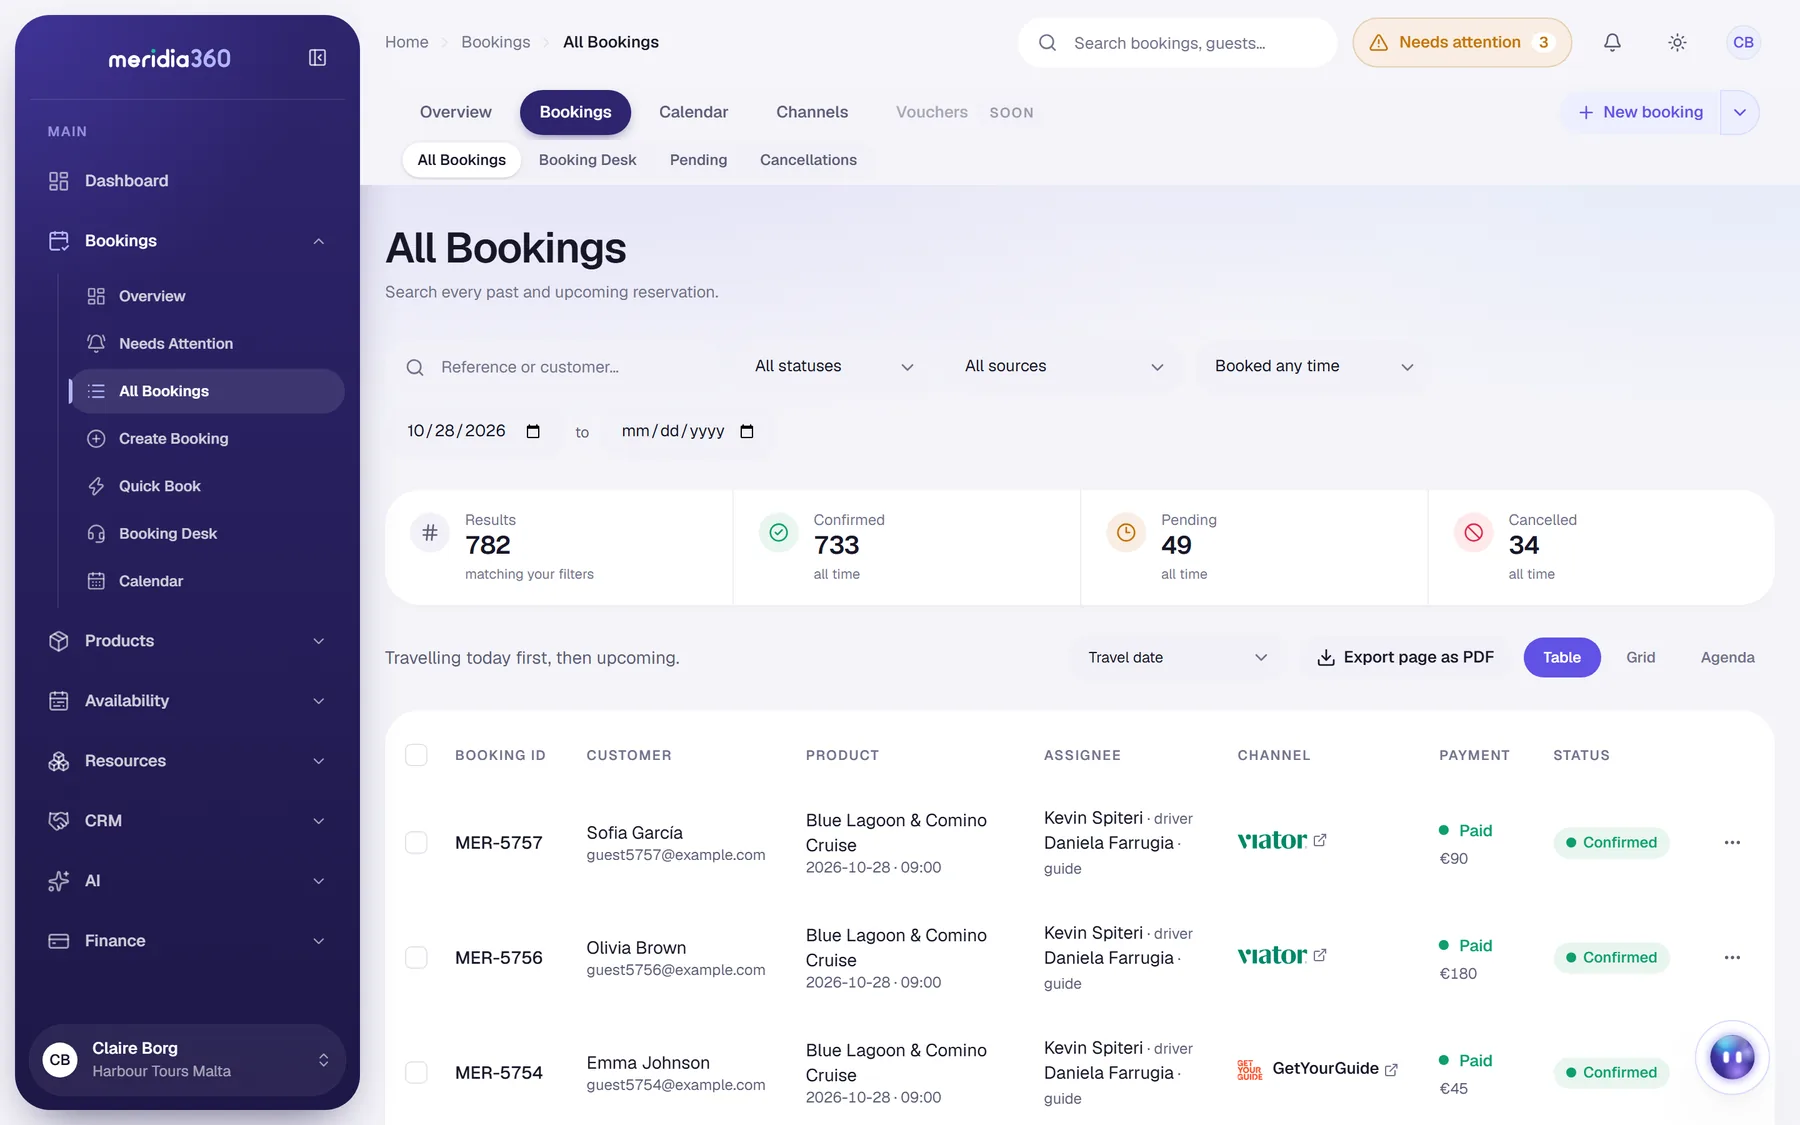
Task: Focus Reference or customer search field
Action: coord(555,367)
